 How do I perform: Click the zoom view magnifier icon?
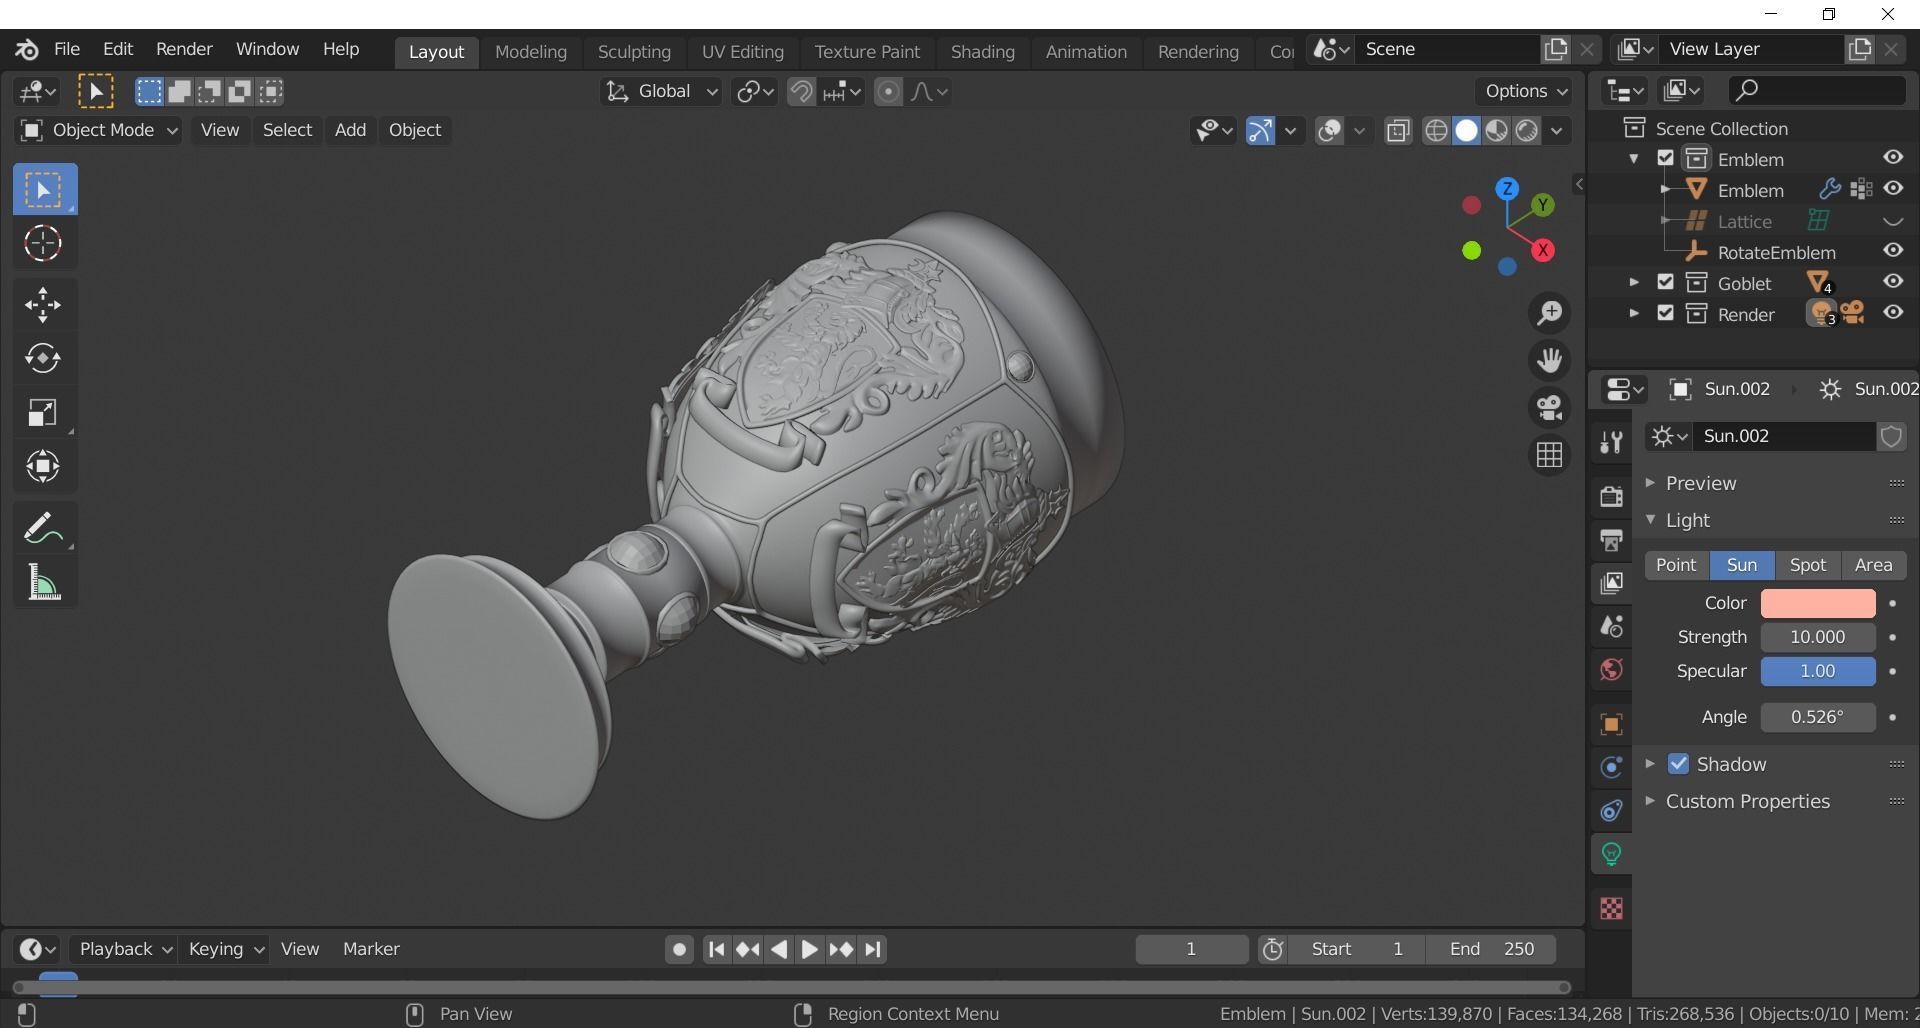(x=1549, y=313)
